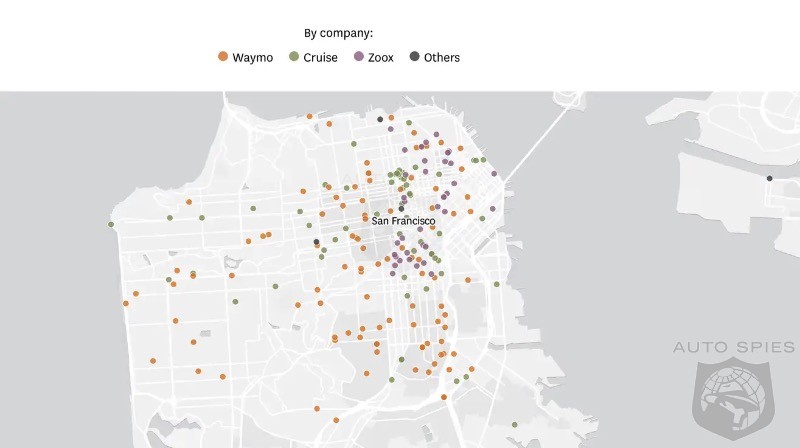Screen dimensions: 800x448
Task: Click the San Francisco map label
Action: coord(404,220)
